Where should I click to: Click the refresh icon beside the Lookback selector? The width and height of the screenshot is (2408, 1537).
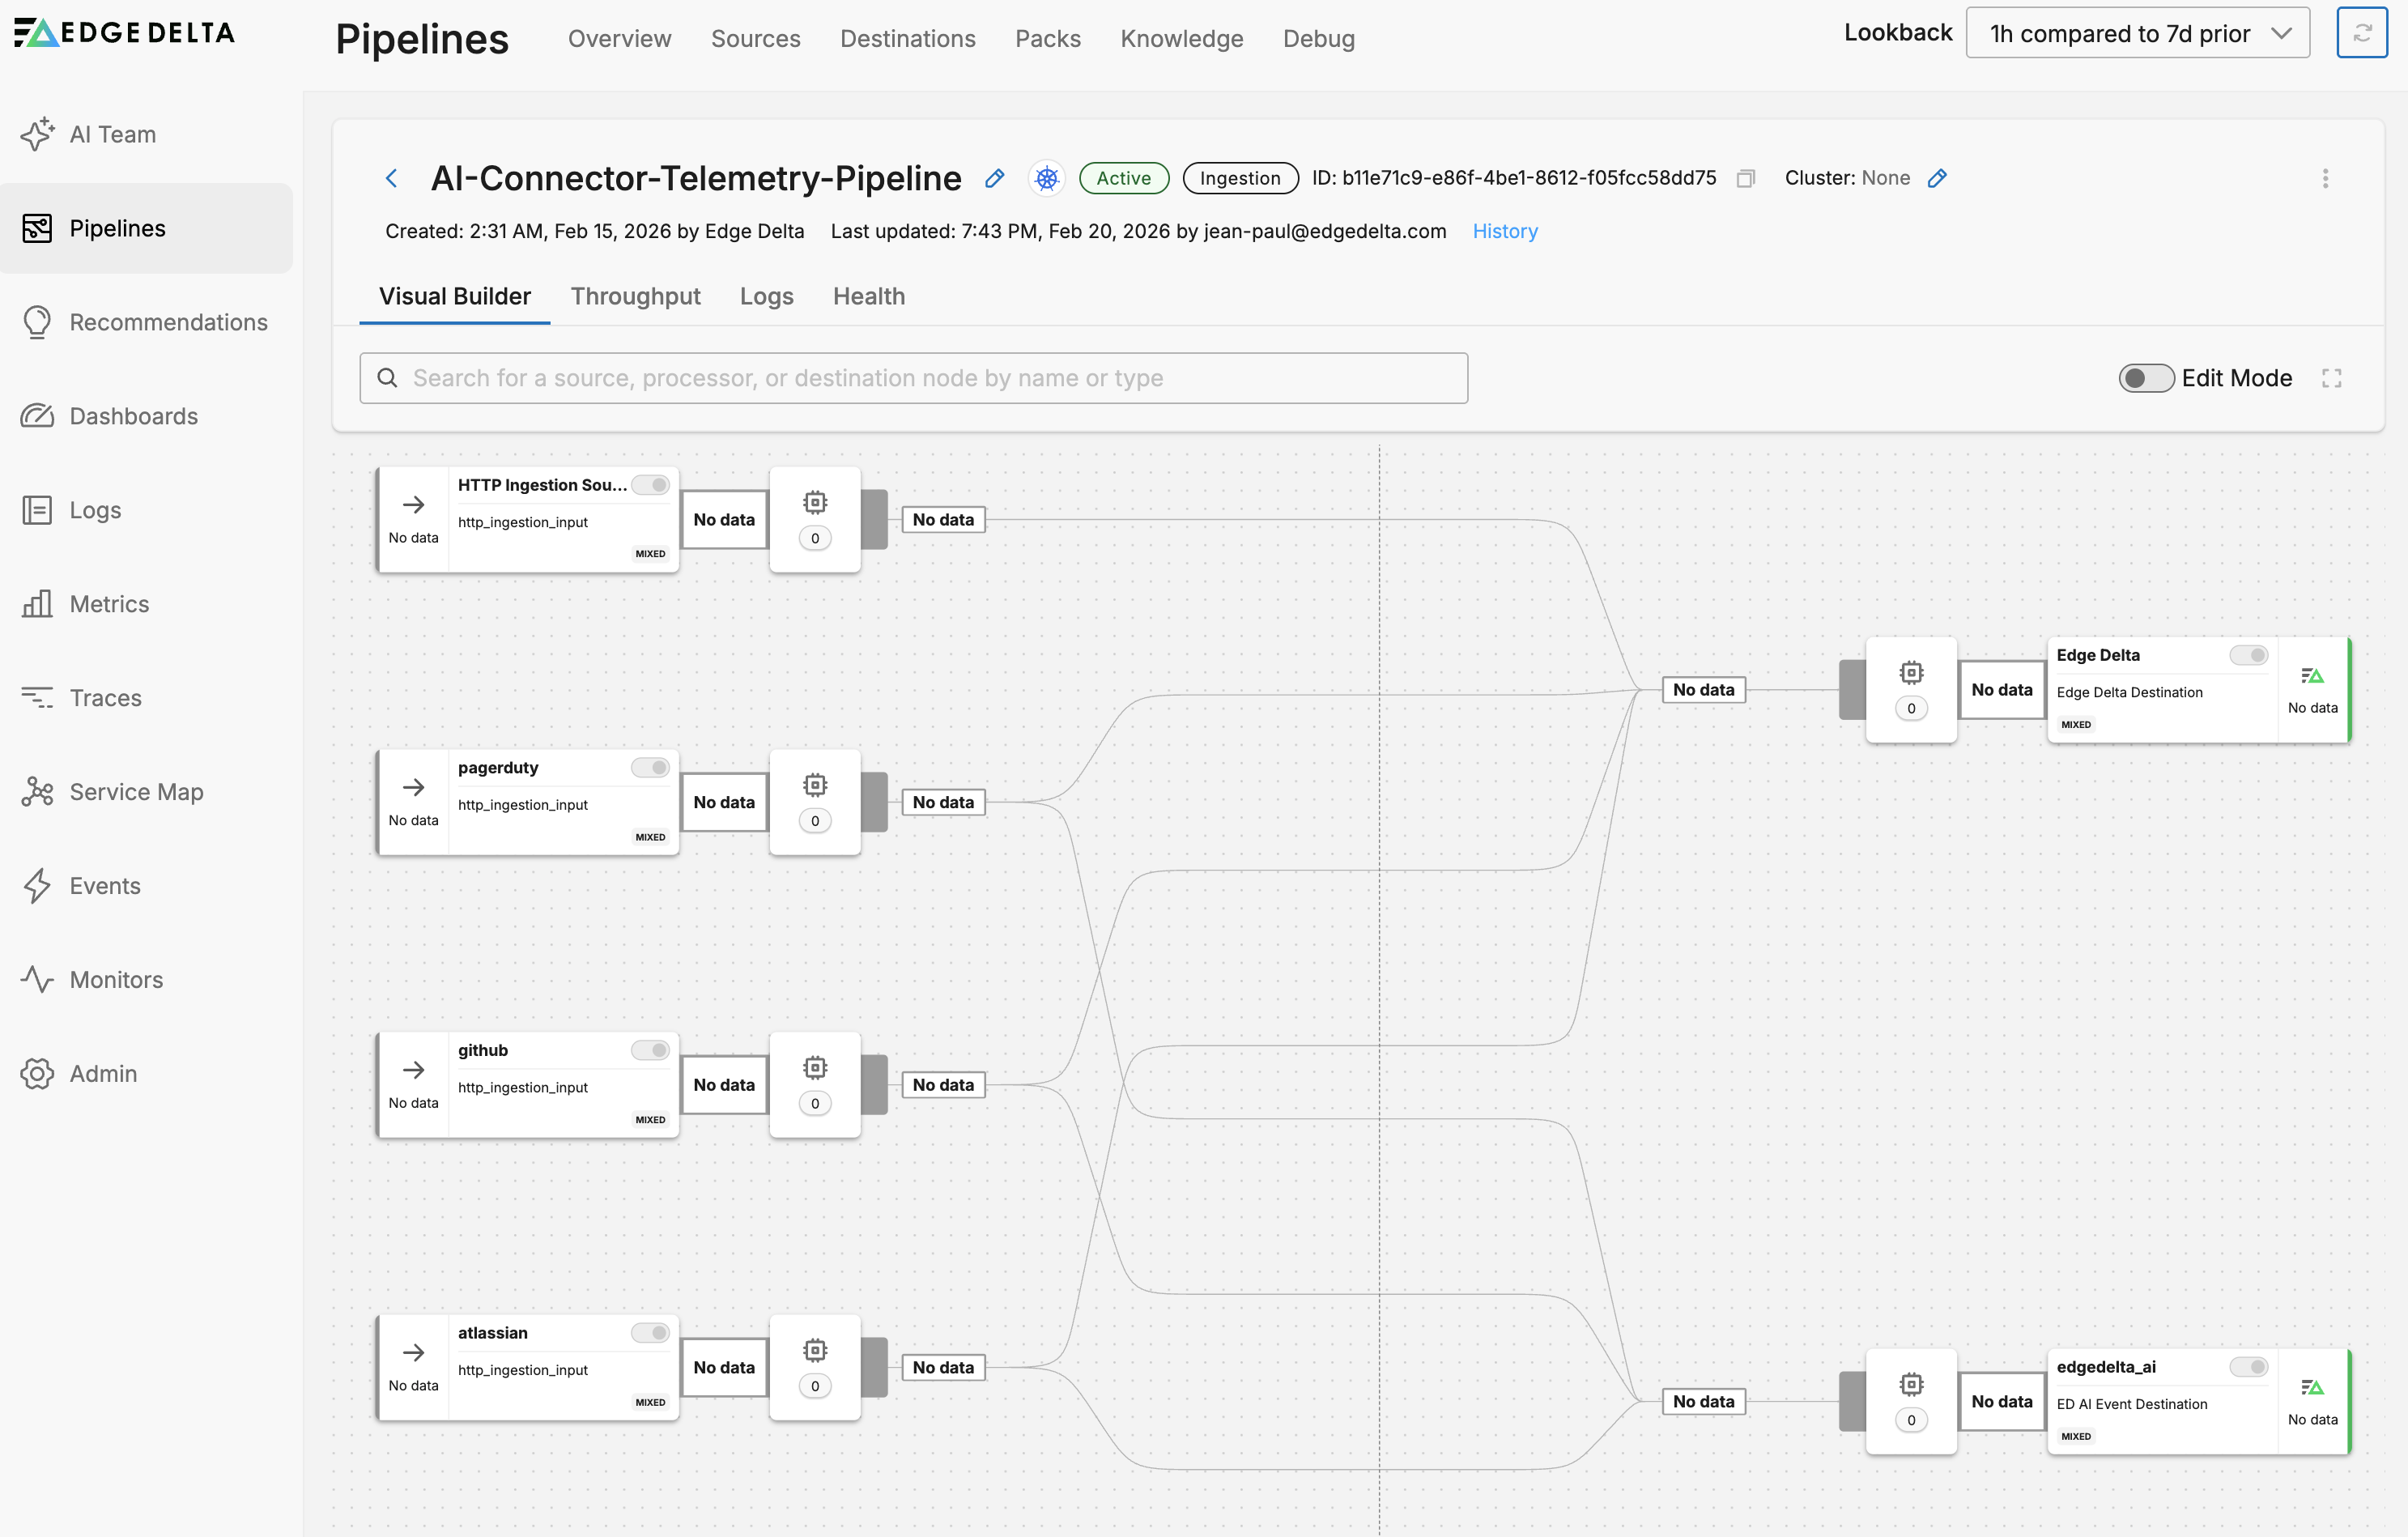pyautogui.click(x=2361, y=33)
